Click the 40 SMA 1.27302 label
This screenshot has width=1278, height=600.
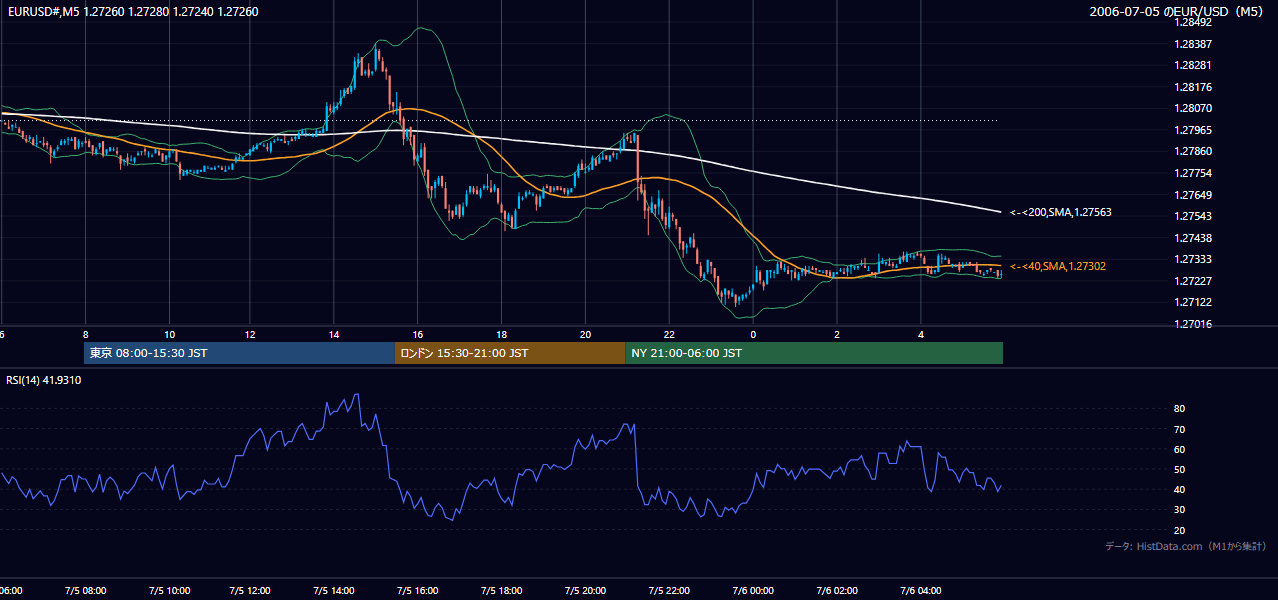1057,266
